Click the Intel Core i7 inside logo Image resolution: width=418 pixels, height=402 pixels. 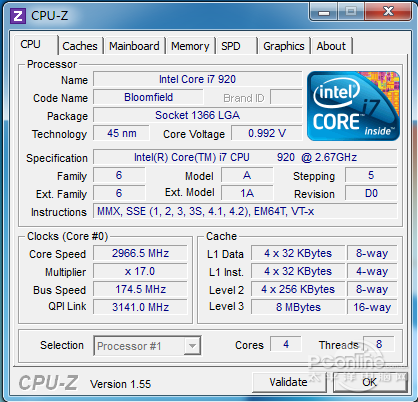pyautogui.click(x=353, y=106)
